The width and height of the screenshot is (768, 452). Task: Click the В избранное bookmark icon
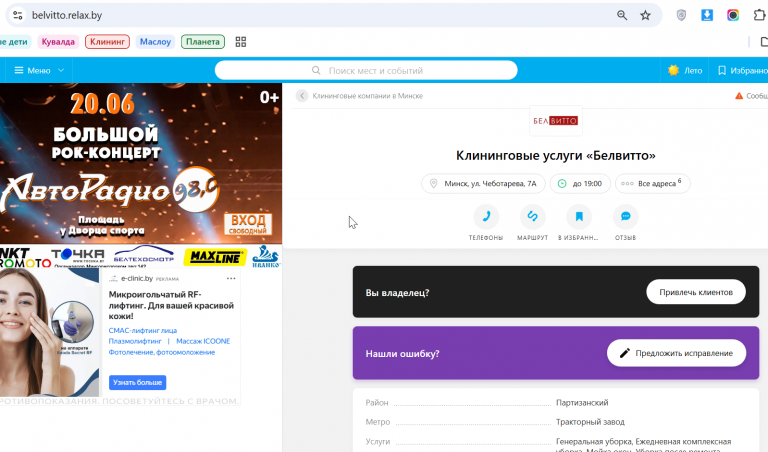click(x=579, y=216)
